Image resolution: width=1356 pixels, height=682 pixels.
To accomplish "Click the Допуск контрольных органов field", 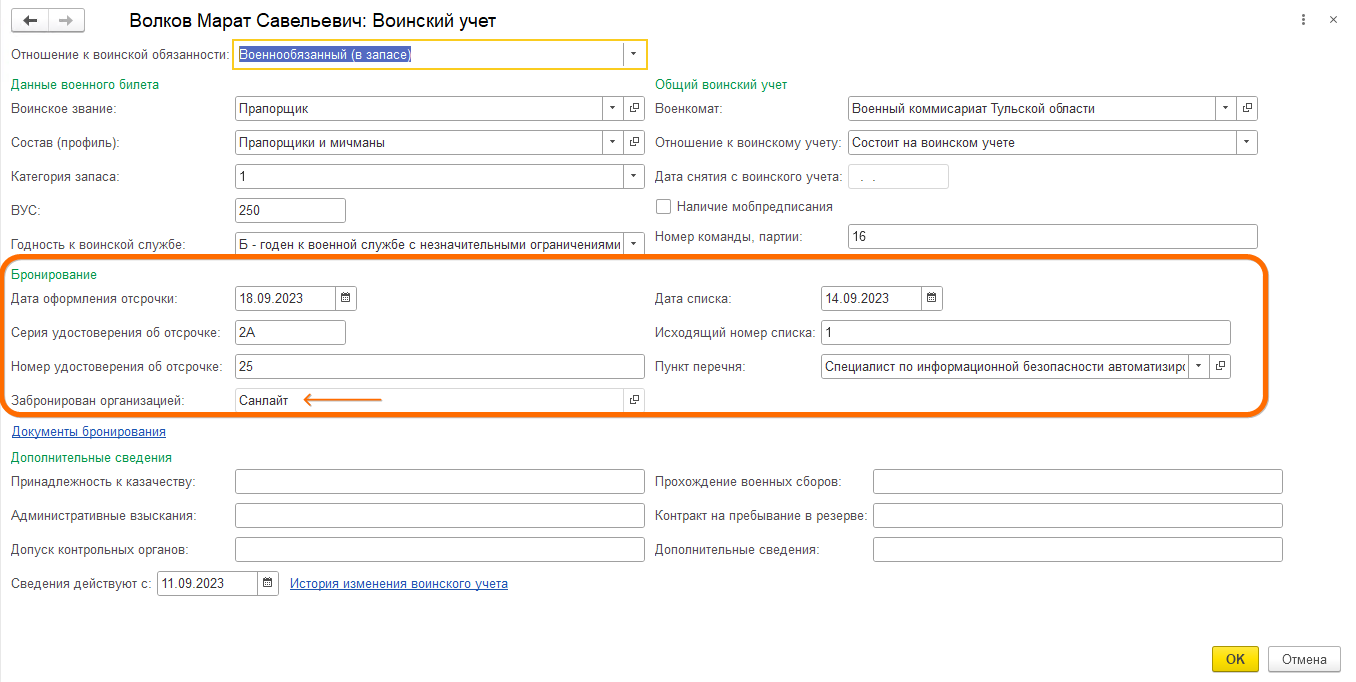I will pos(440,549).
